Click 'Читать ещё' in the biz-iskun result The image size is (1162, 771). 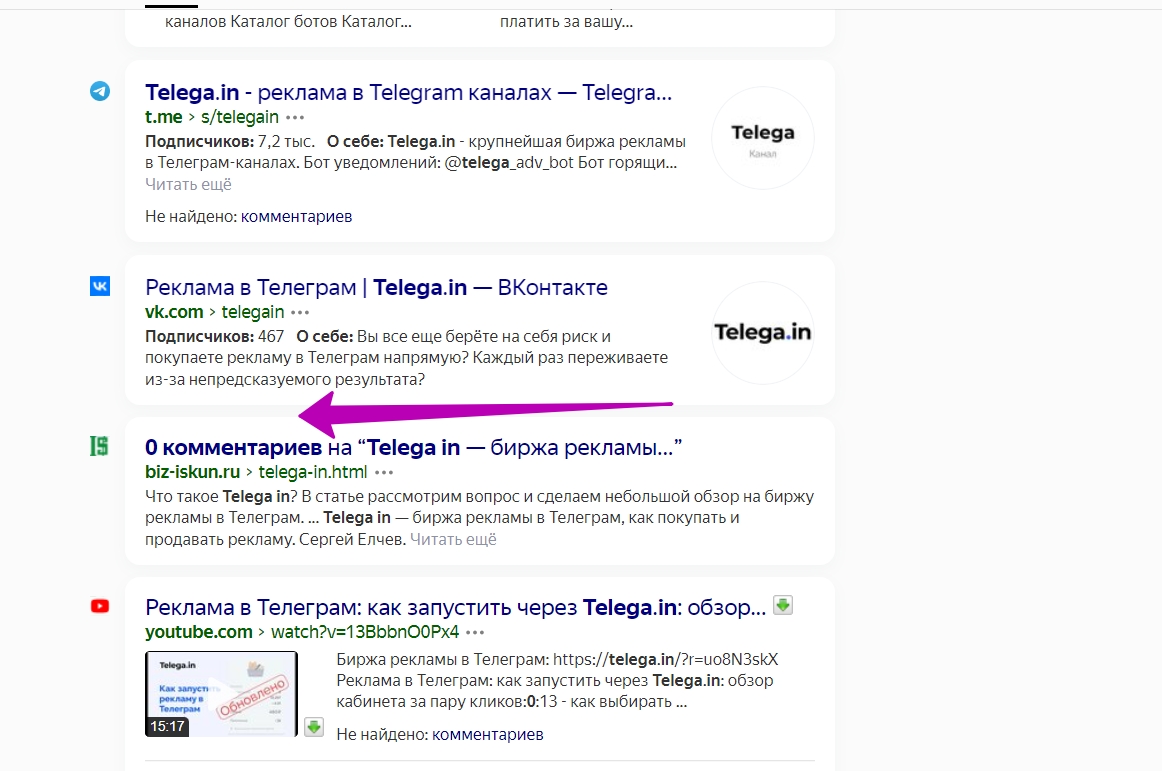tap(453, 540)
